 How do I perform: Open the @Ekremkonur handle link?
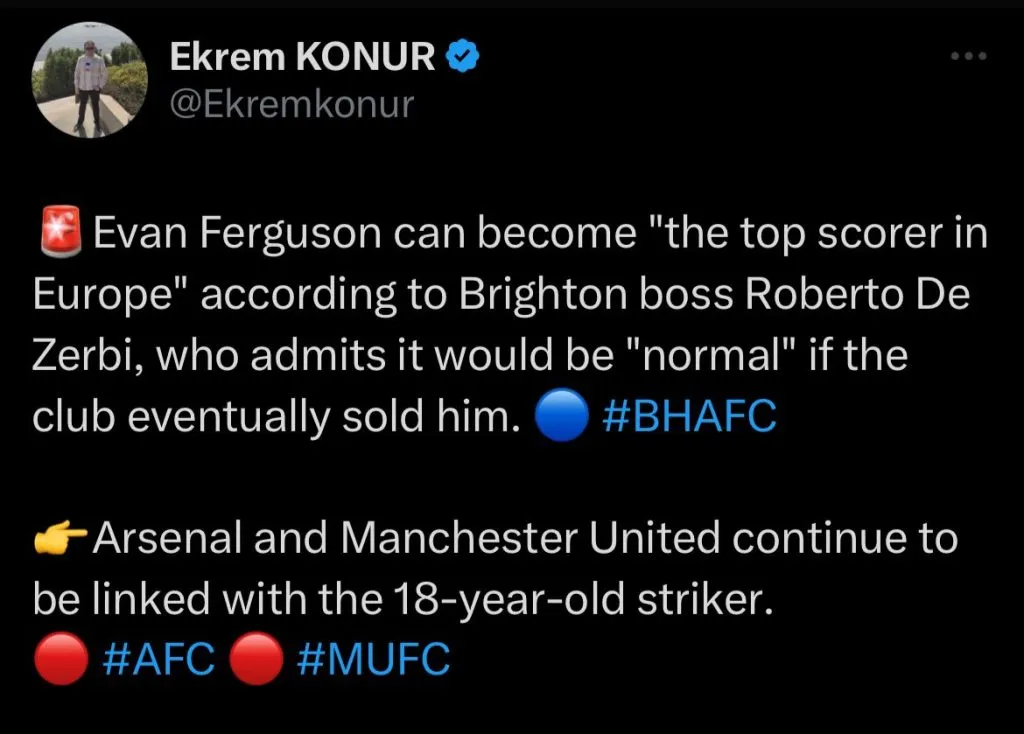(291, 104)
